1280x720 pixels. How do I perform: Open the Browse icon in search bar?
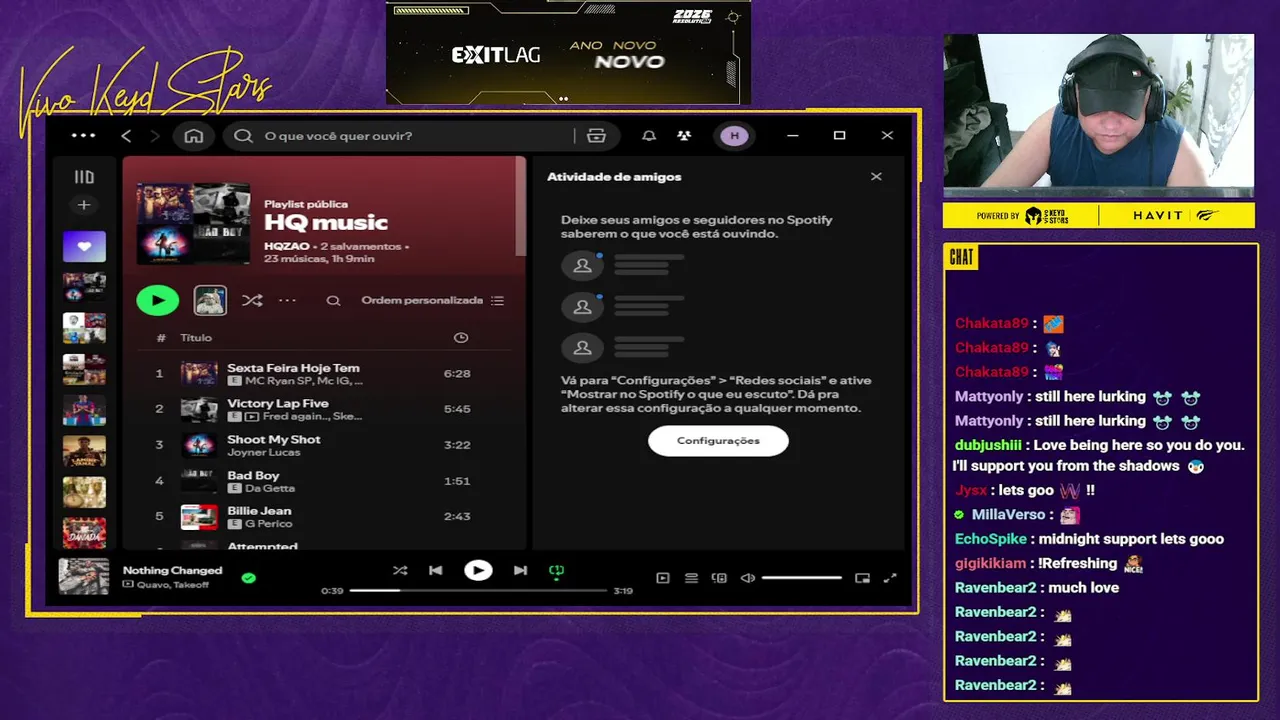point(597,136)
